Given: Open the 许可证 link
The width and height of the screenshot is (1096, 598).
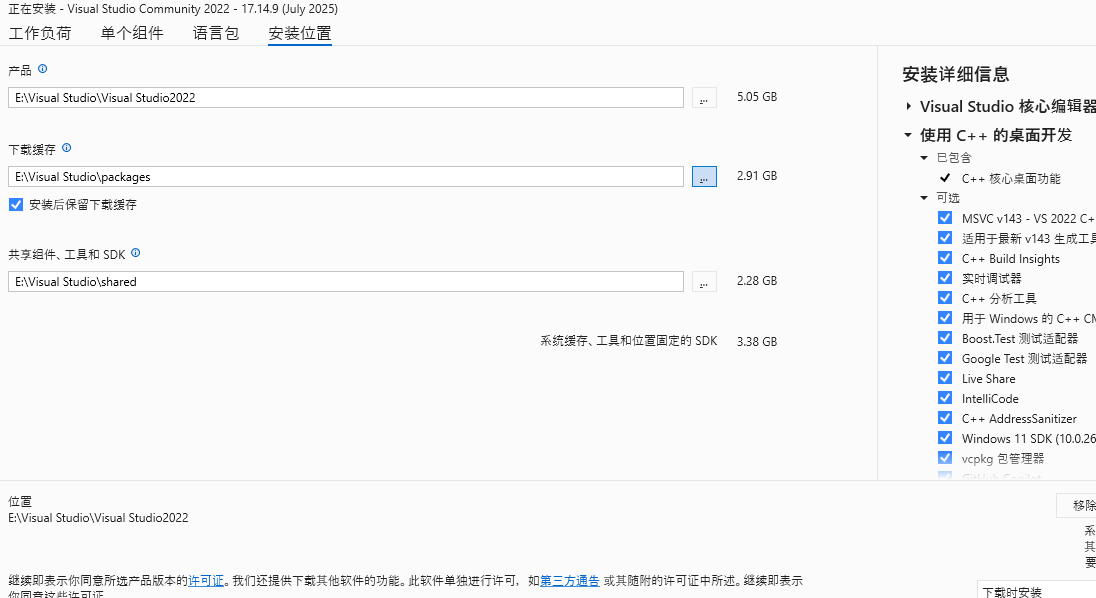Looking at the screenshot, I should [x=206, y=581].
